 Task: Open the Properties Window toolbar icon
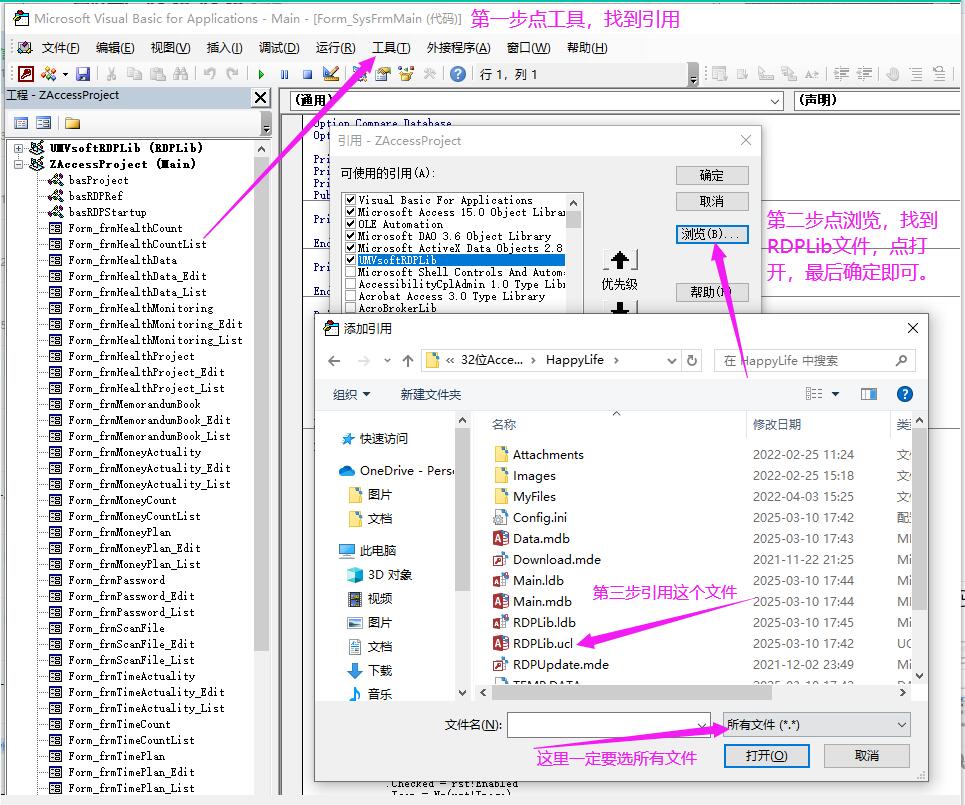point(383,74)
